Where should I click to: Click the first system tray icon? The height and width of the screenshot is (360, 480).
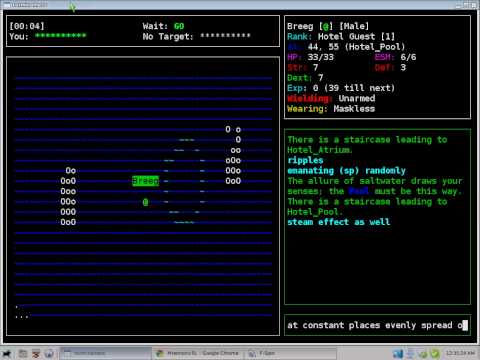398,353
